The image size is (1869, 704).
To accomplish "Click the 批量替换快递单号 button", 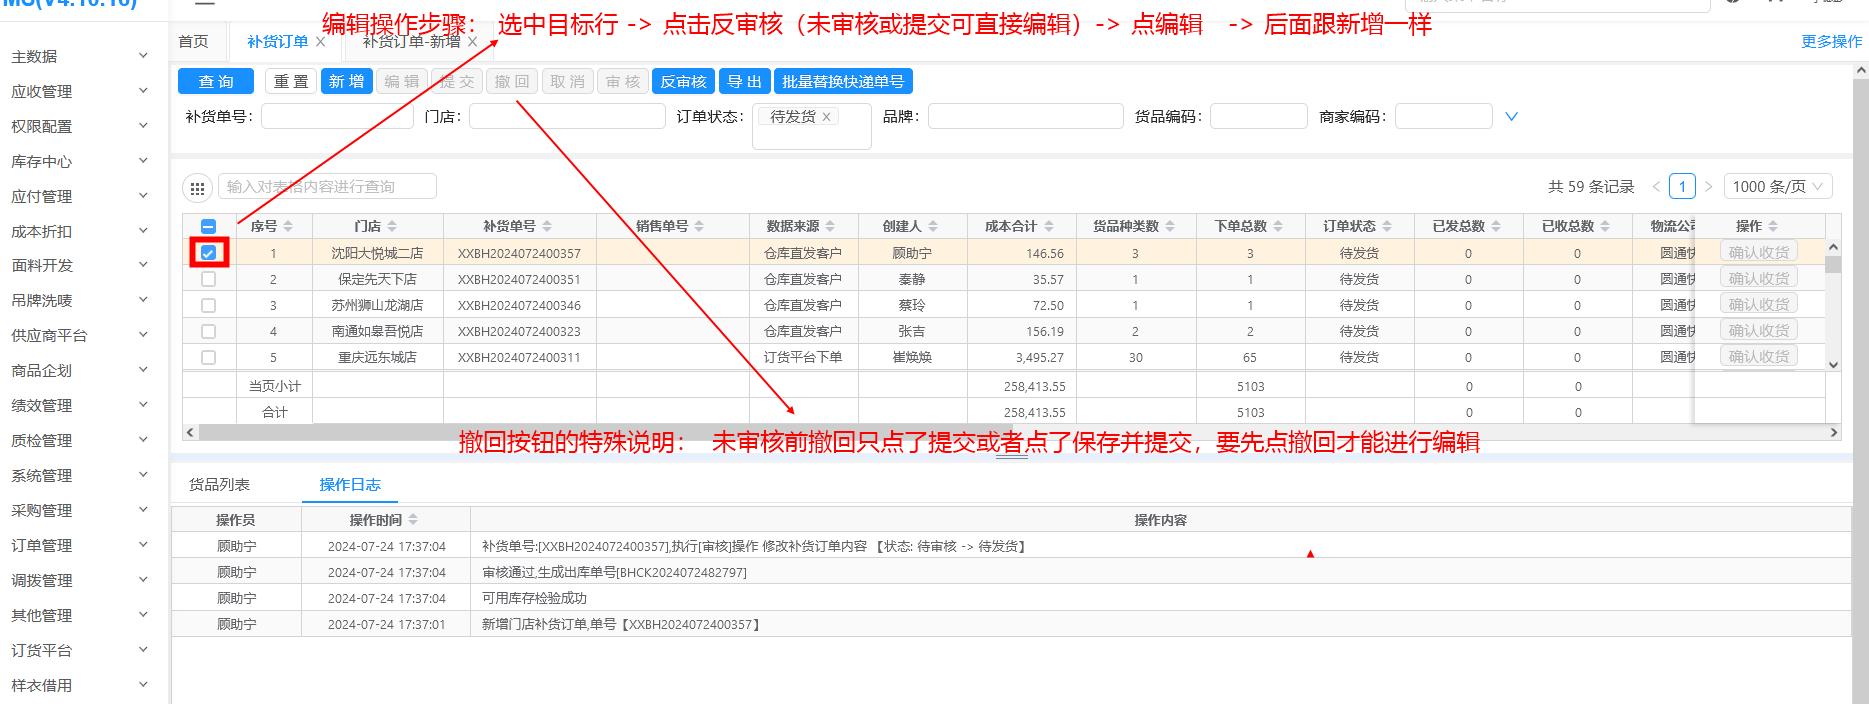I will 842,82.
